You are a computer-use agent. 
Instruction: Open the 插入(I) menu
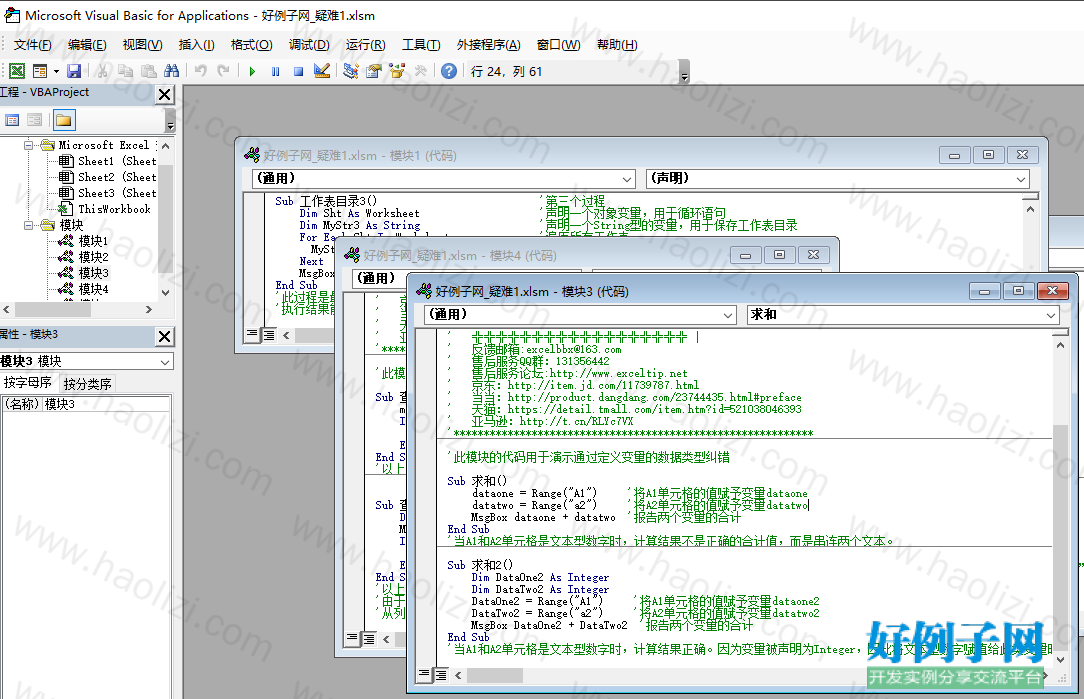[196, 45]
